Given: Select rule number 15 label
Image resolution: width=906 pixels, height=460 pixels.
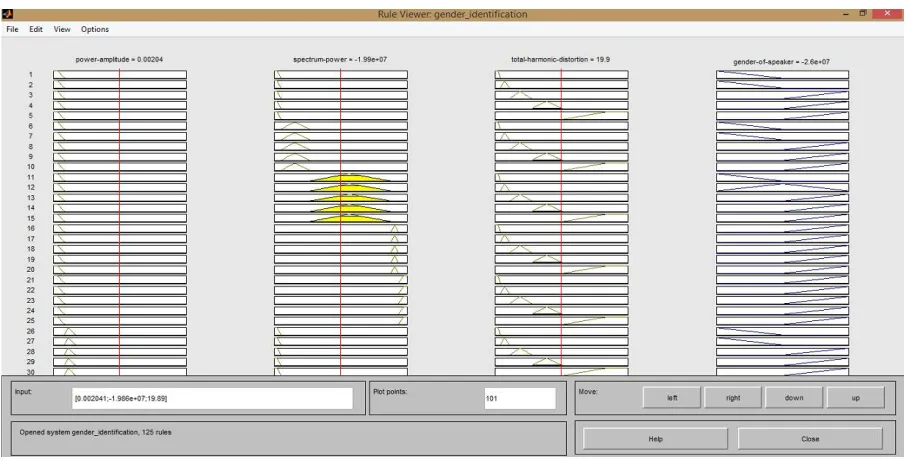Looking at the screenshot, I should click(31, 218).
